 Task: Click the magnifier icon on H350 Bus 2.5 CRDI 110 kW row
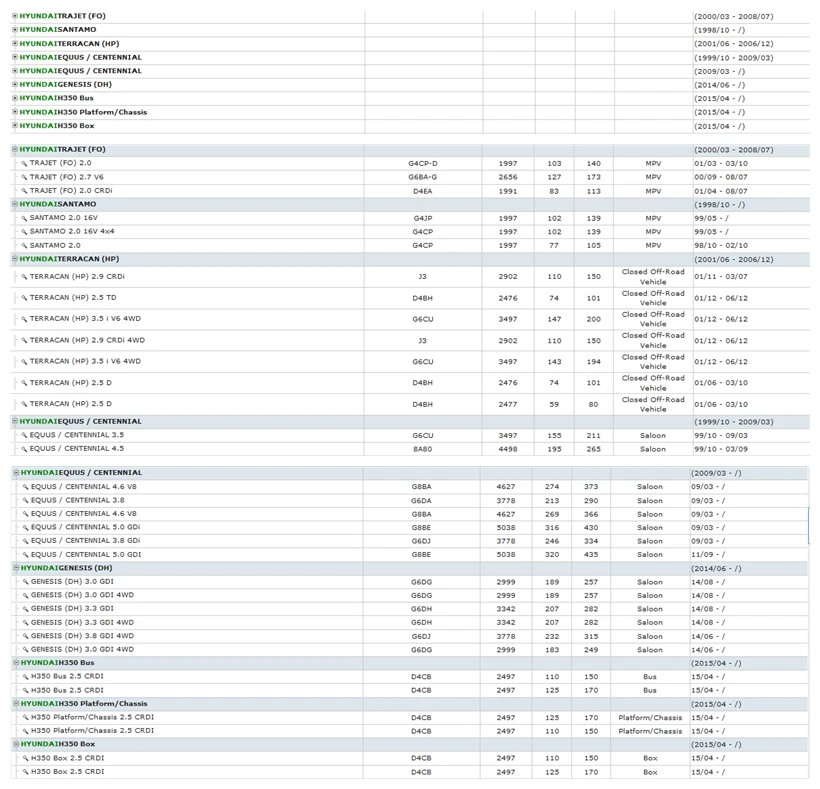pos(25,677)
